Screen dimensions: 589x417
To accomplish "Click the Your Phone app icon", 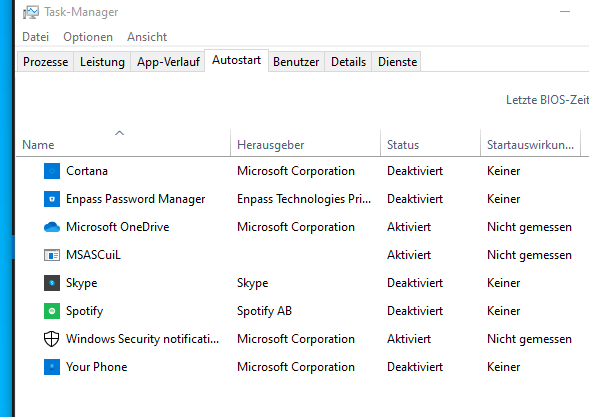I will click(52, 367).
